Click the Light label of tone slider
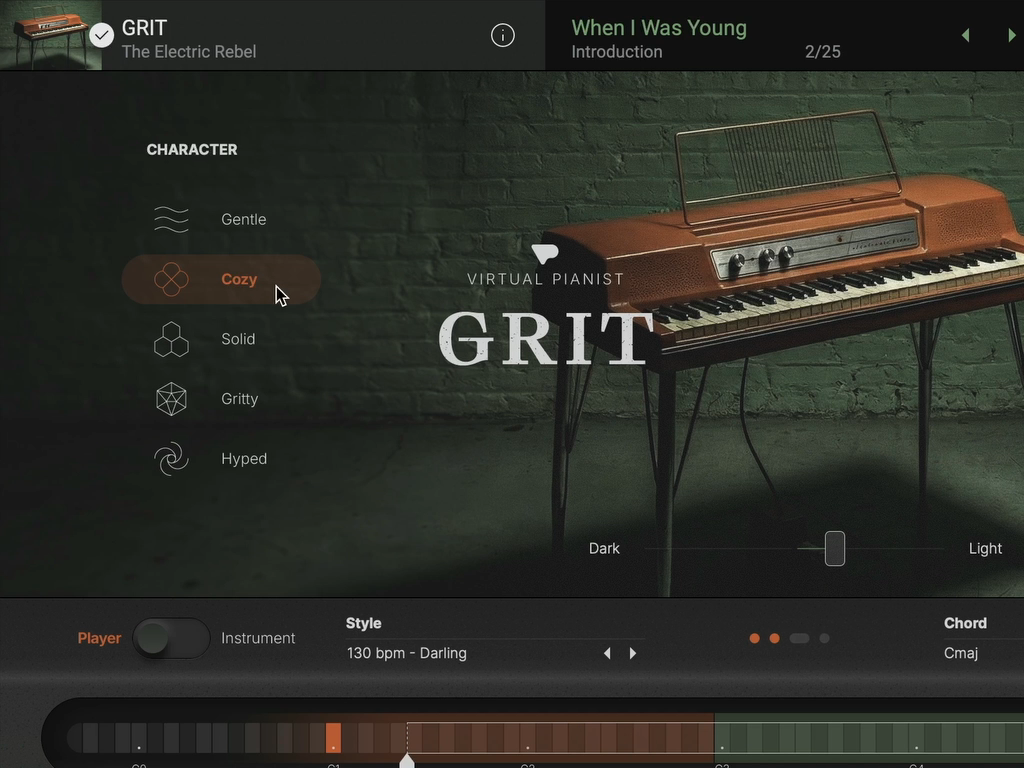Screen dimensions: 1024x768 click(985, 549)
